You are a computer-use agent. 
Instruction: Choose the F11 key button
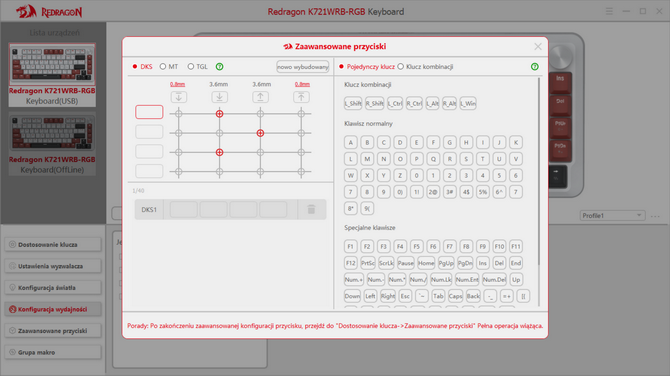[516, 247]
